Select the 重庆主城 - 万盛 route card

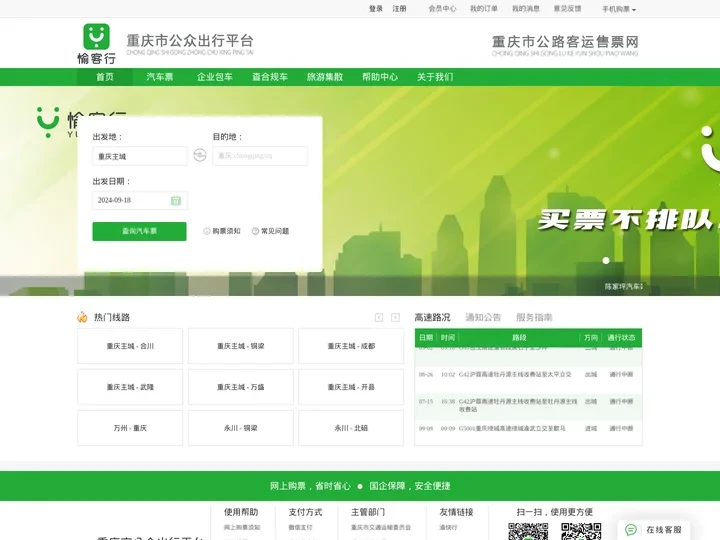(x=241, y=387)
